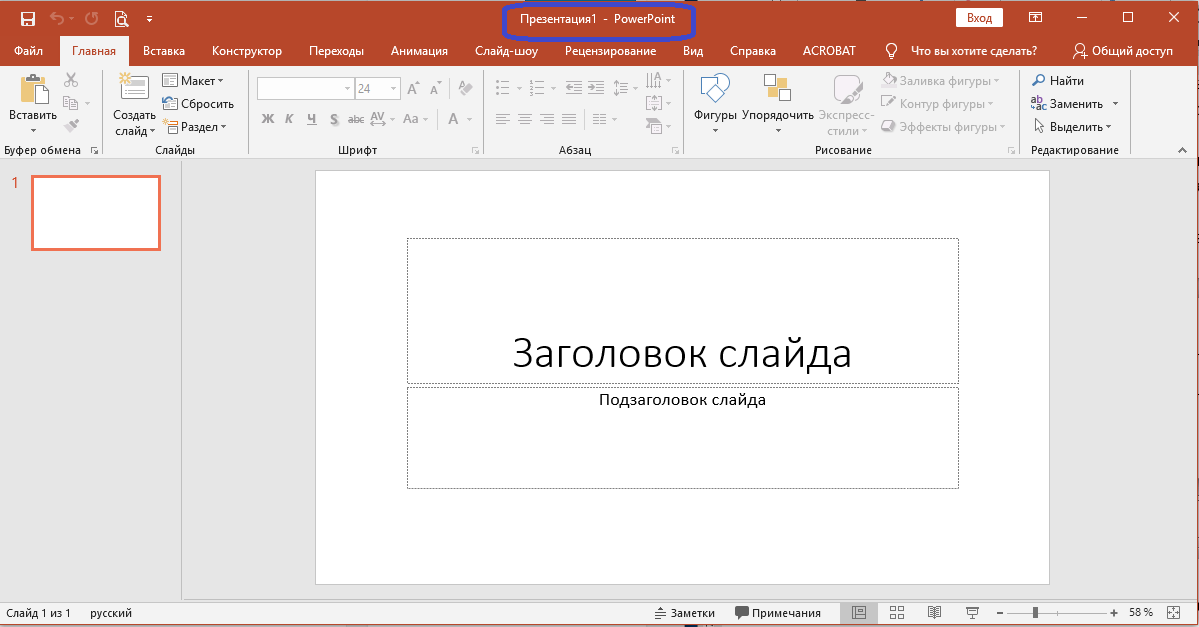Expand the Section (Раздел) dropdown
1199x627 pixels.
click(201, 127)
